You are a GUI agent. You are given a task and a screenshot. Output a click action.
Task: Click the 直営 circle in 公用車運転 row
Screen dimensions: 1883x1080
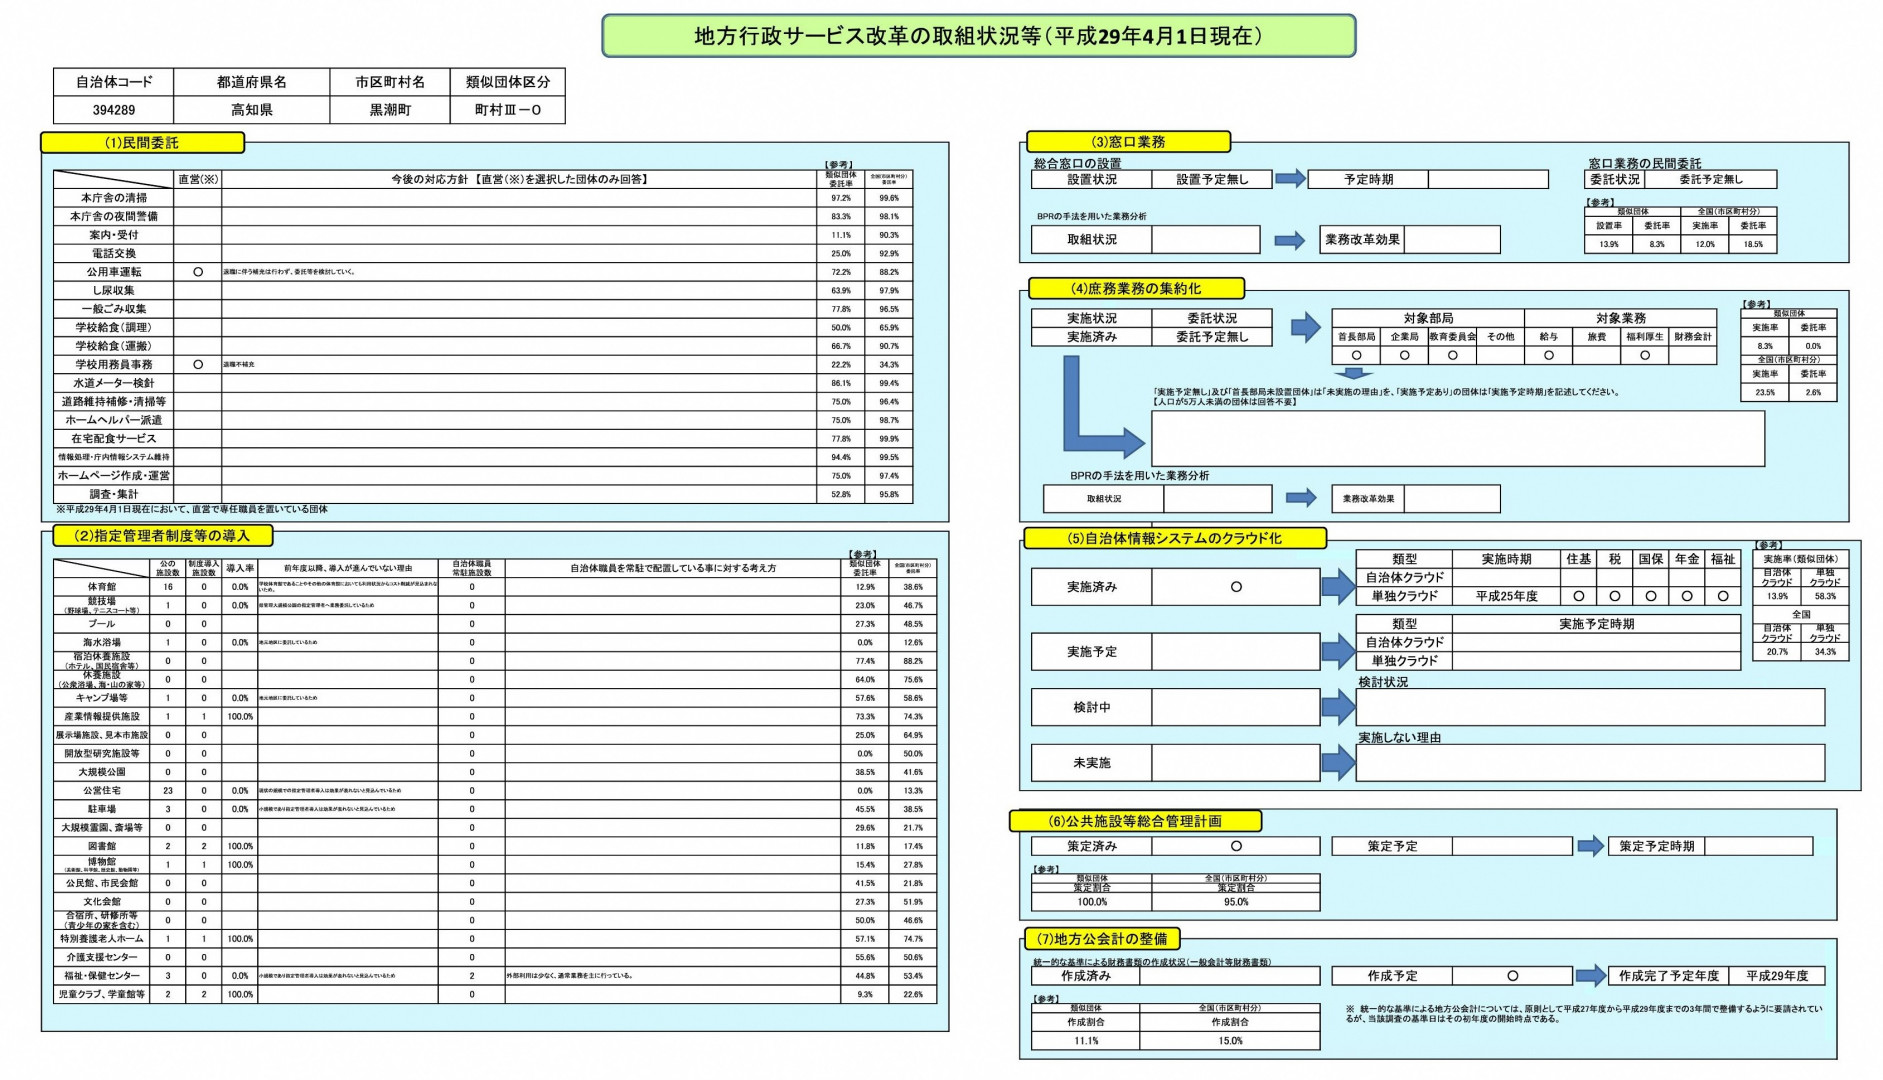point(198,272)
